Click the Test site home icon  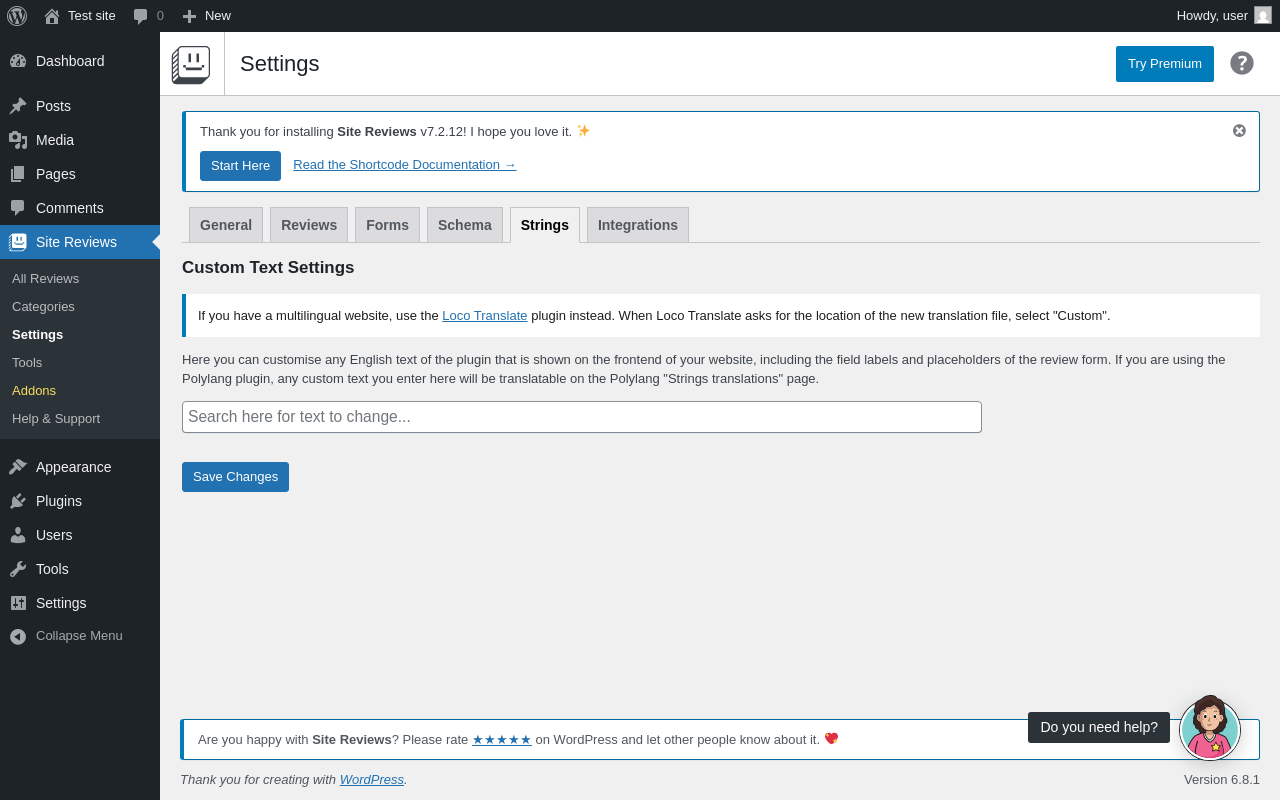52,16
